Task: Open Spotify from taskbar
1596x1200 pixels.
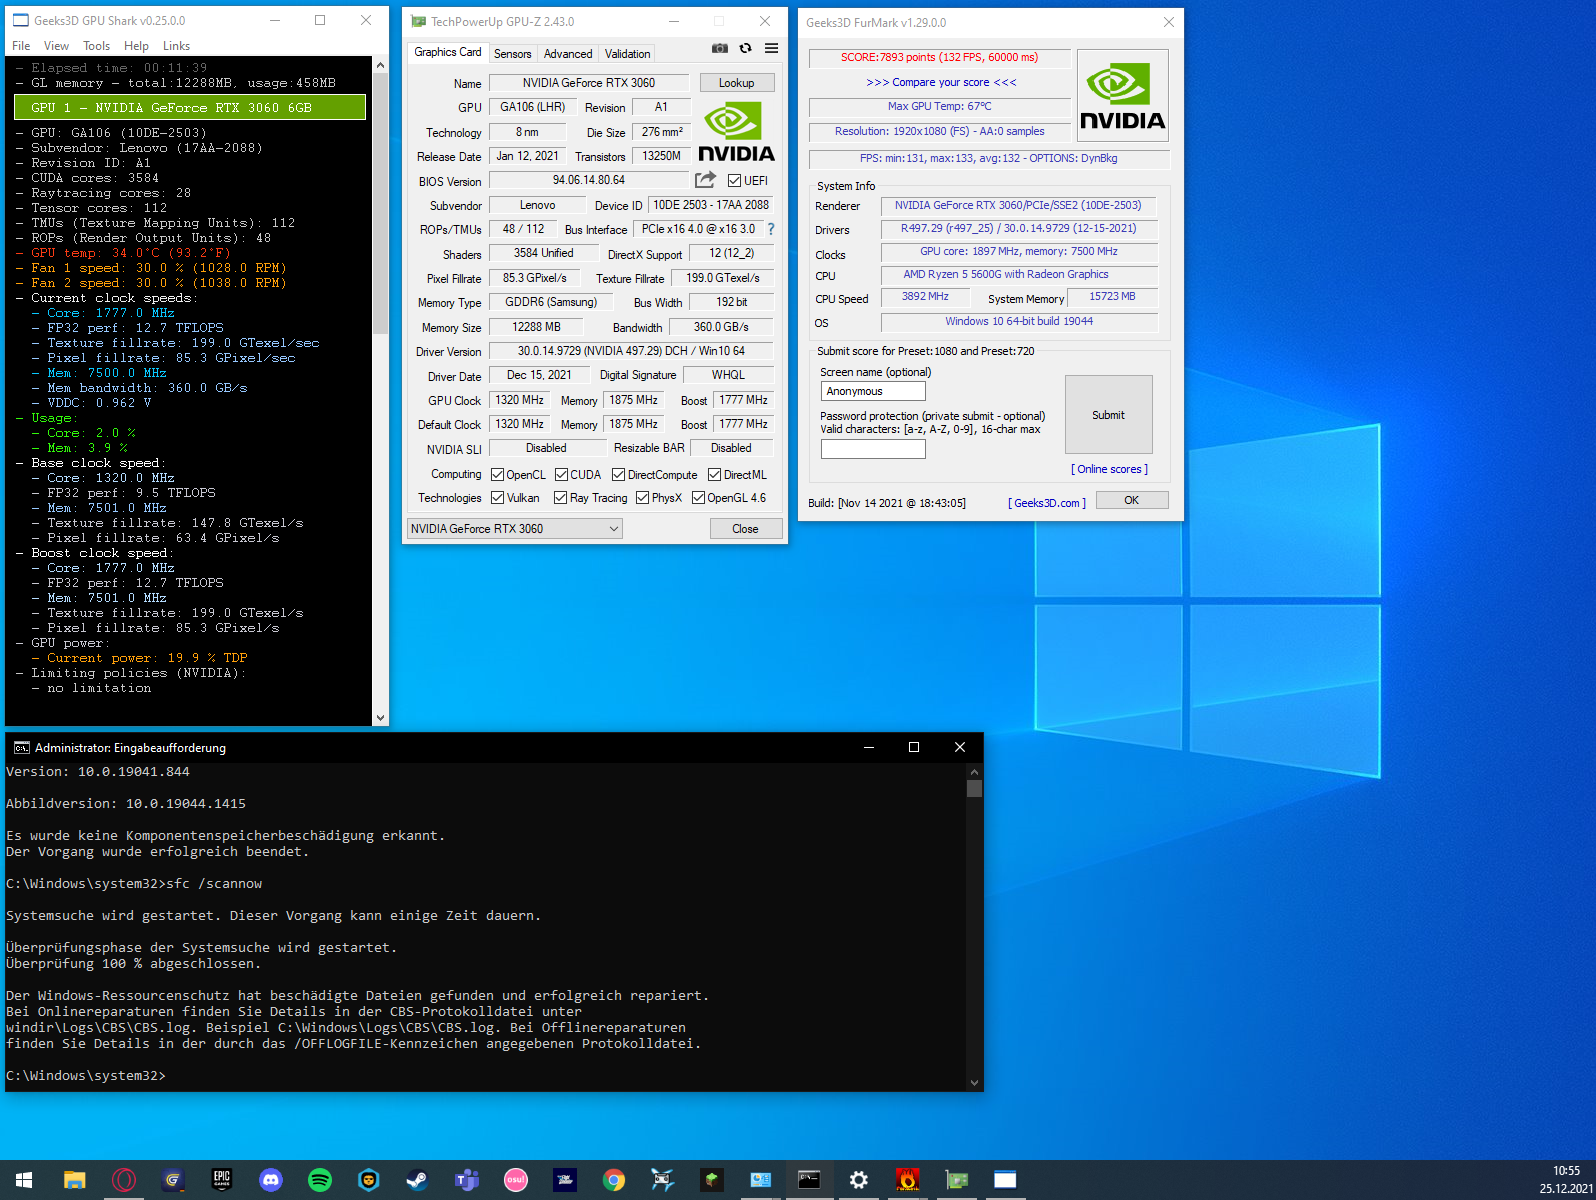Action: pyautogui.click(x=319, y=1180)
